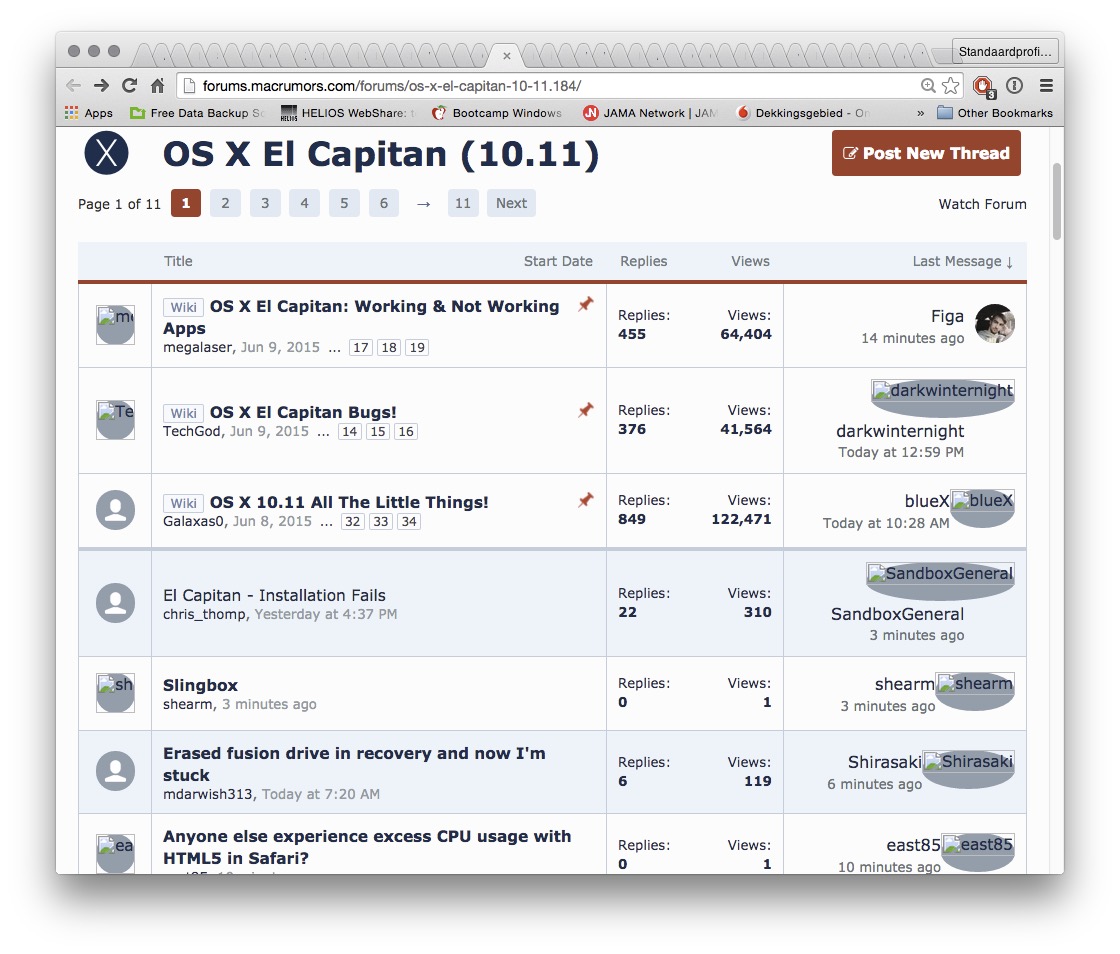Open Dekkingsgebied bookmark
Viewport: 1120px width, 954px height.
click(802, 113)
